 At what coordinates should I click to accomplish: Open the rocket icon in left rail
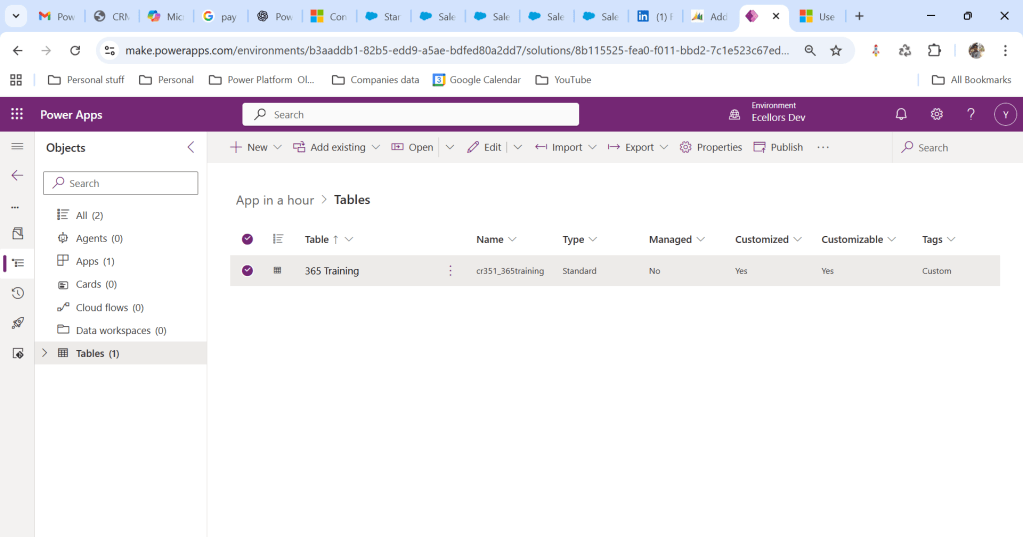point(17,323)
